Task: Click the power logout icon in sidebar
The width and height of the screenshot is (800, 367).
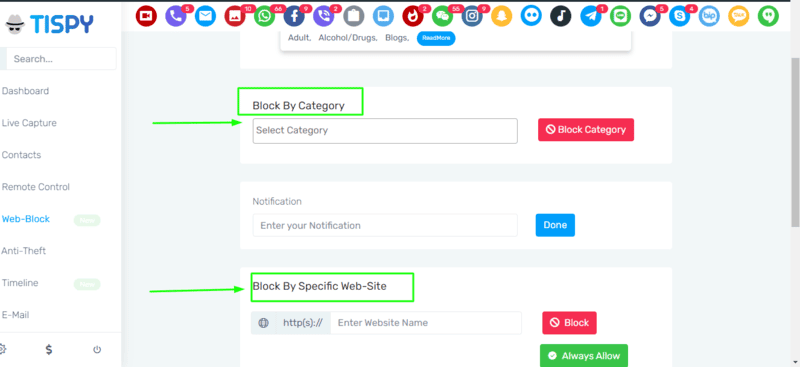Action: 97,350
